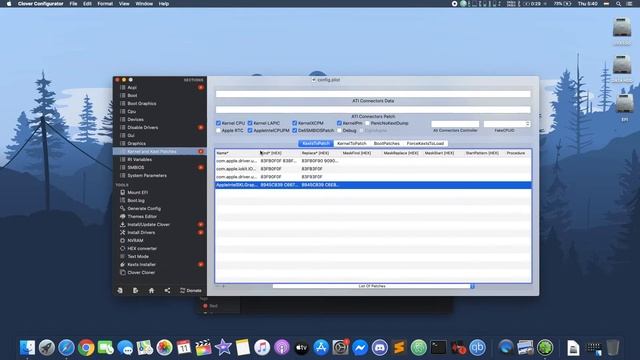Click the ATI Connectors Data input field
The image size is (640, 360).
(373, 94)
